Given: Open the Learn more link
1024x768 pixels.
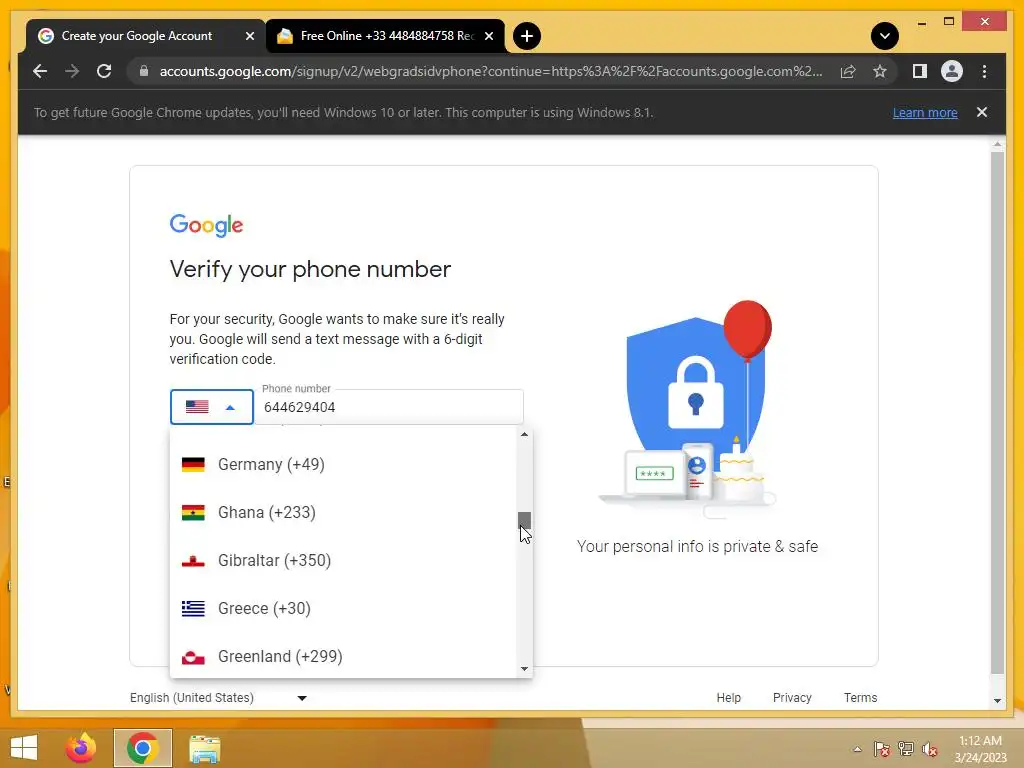Looking at the screenshot, I should 925,113.
